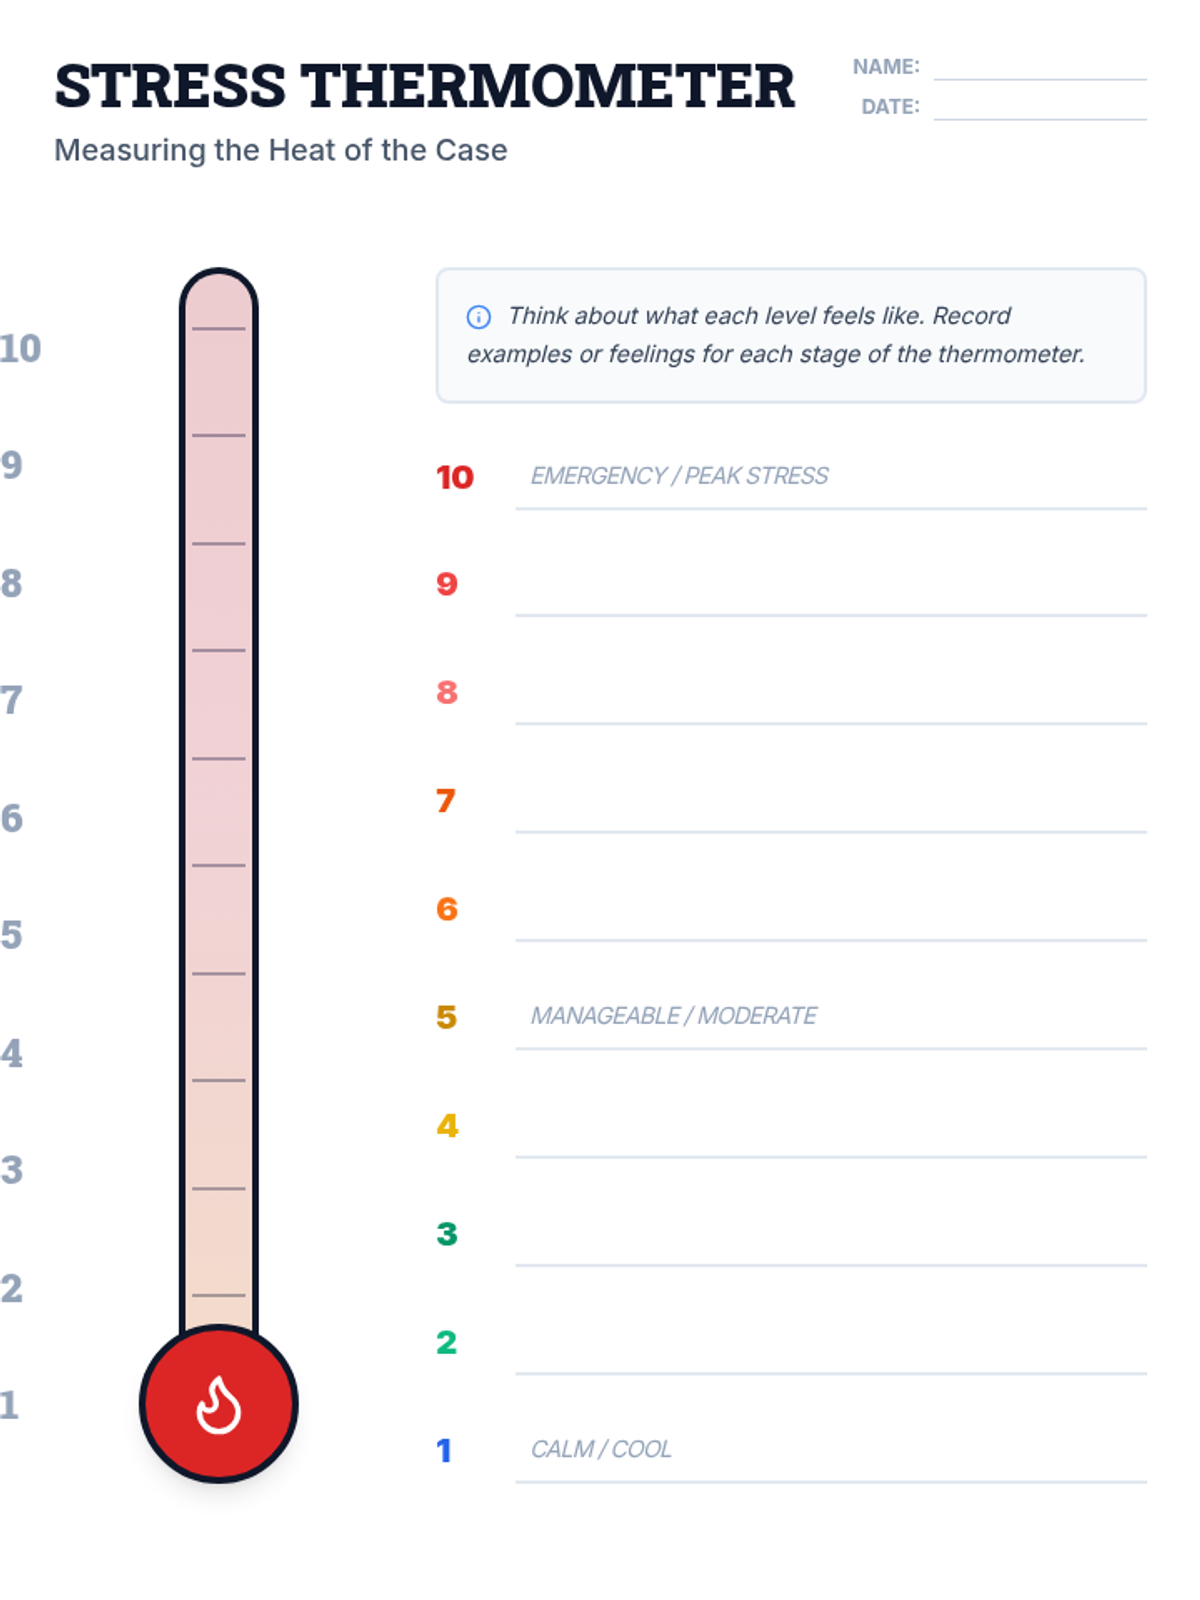Select the red number 10 label
Screen dimensions: 1200x1600
click(x=454, y=478)
